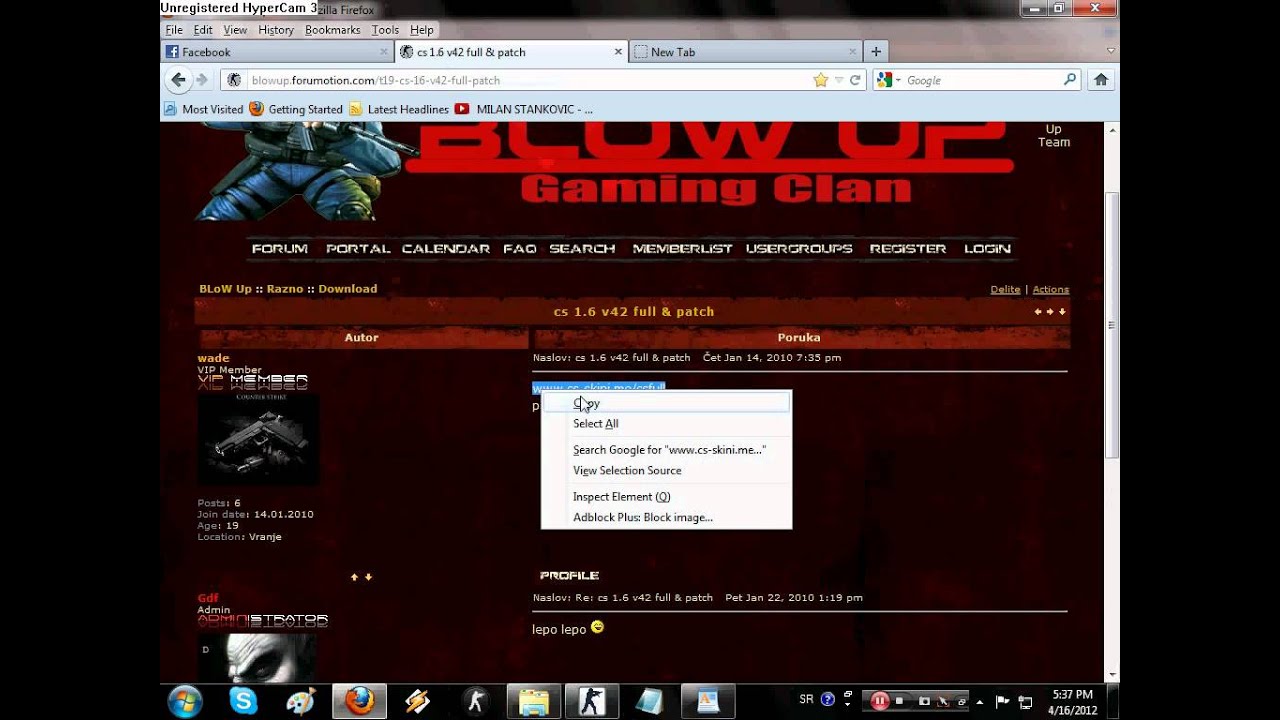Open the list all tabs dropdown
This screenshot has width=1280, height=720.
tap(1110, 51)
